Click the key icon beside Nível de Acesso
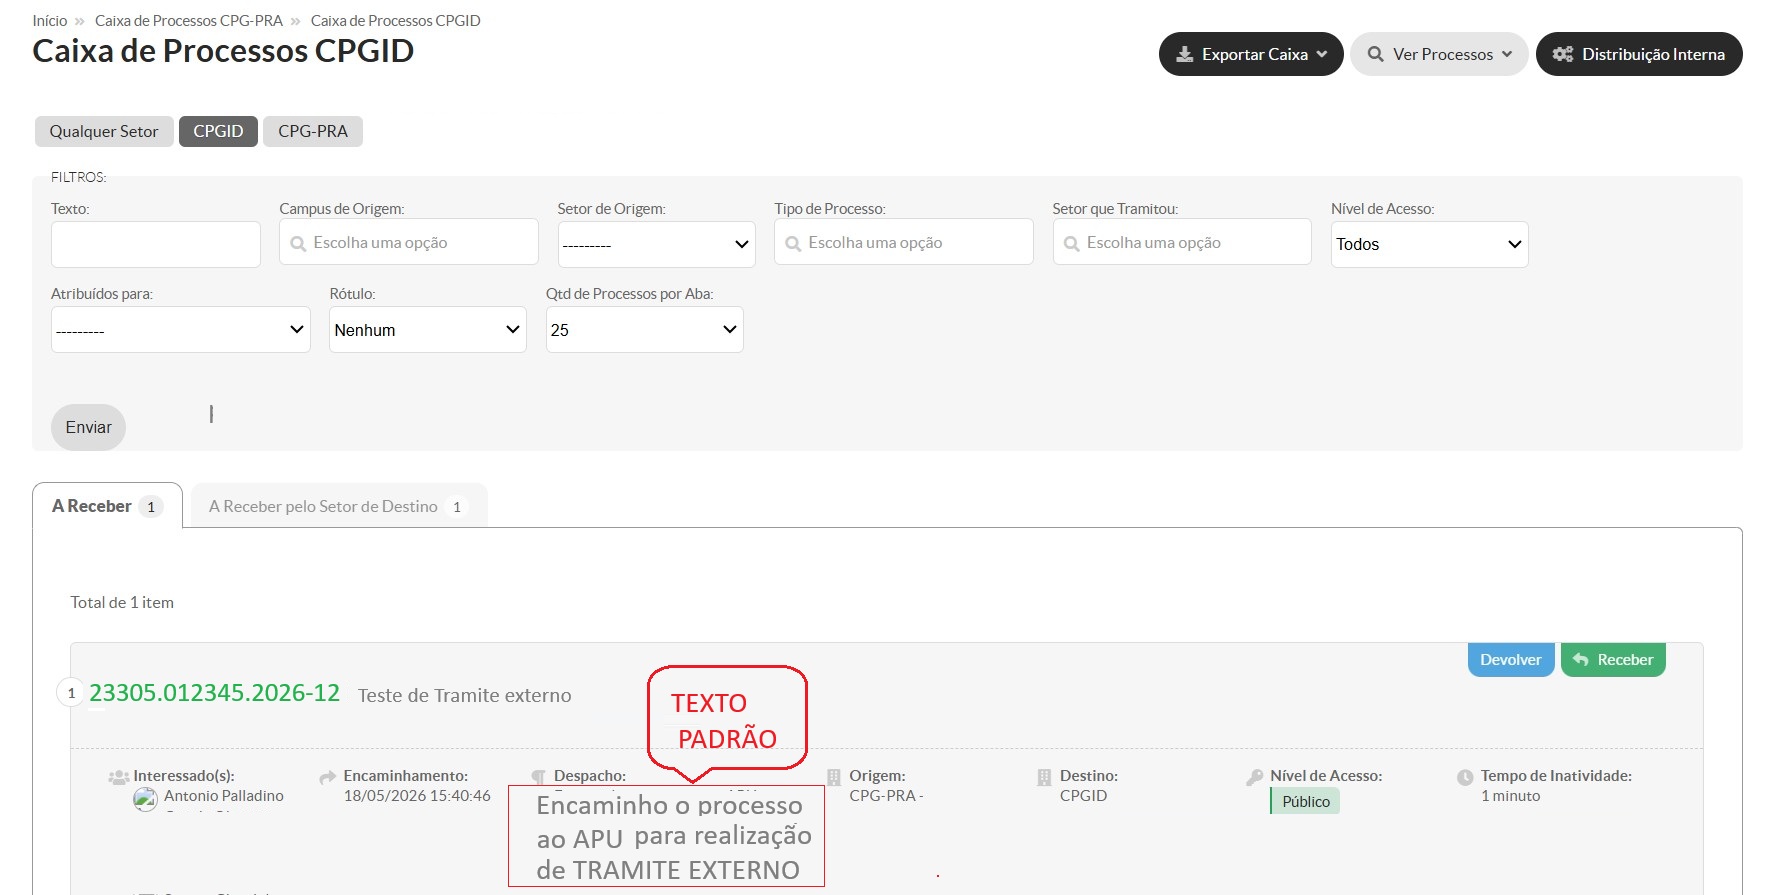 click(1255, 777)
